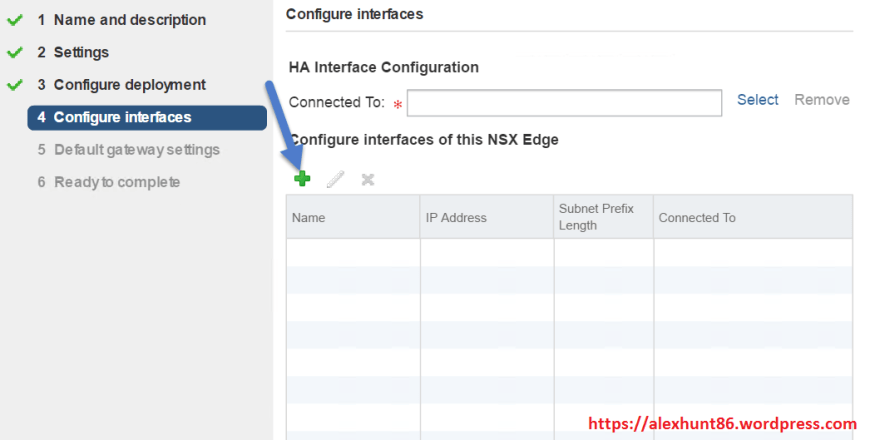Click the Subnet Prefix Length column header

[604, 217]
